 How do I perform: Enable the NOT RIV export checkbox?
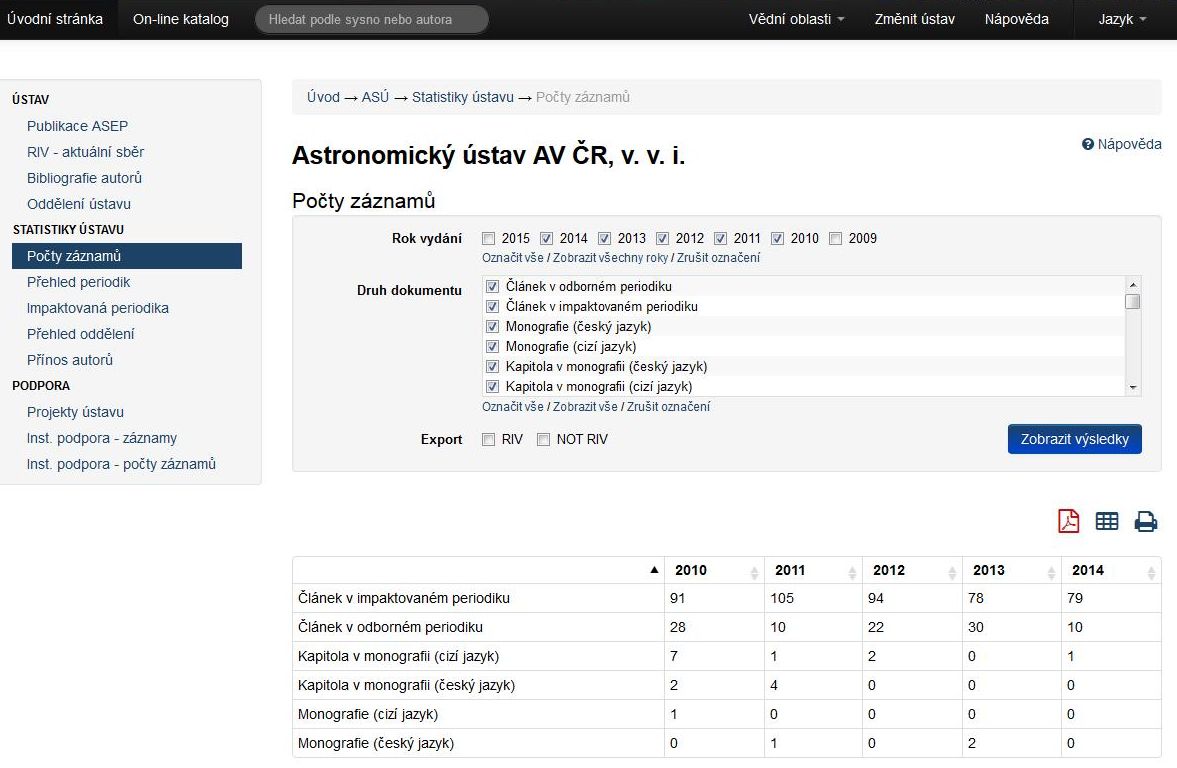tap(543, 440)
